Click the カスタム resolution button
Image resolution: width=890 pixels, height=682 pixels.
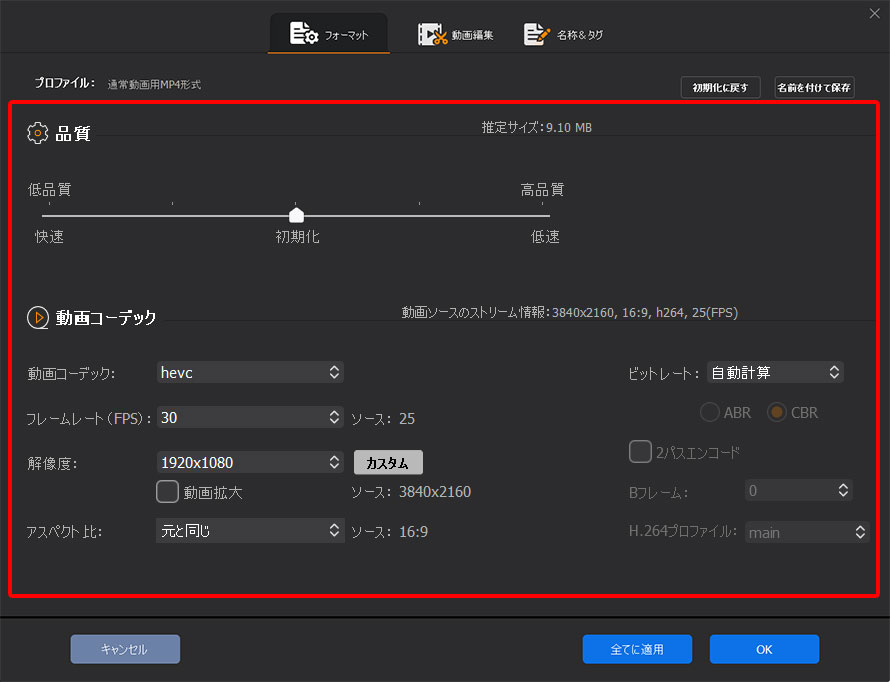click(x=388, y=462)
